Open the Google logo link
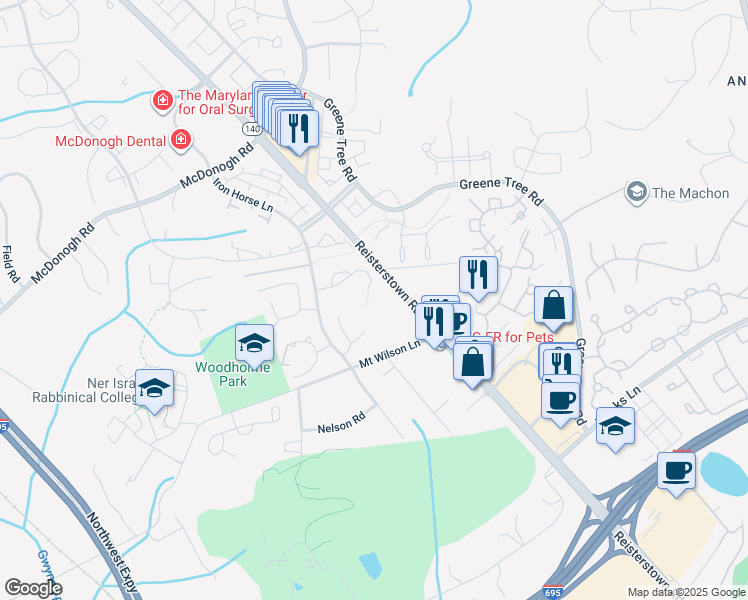 click(x=33, y=588)
